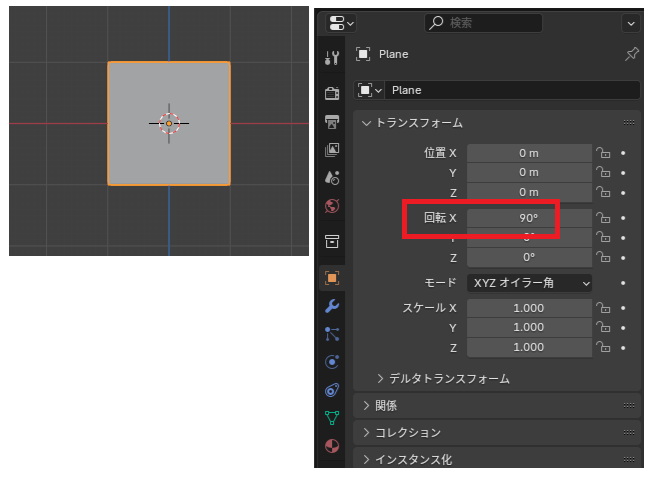
Task: Click the animate dot for スケール X
Action: [623, 308]
